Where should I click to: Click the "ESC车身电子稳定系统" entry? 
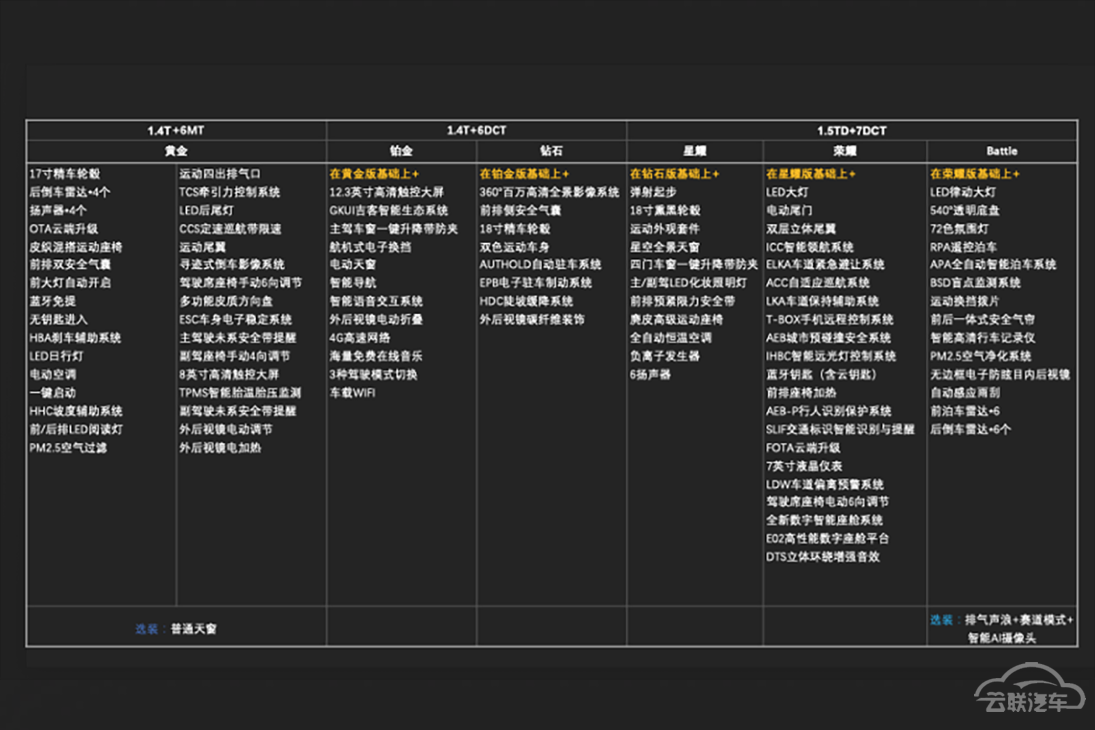coord(235,319)
